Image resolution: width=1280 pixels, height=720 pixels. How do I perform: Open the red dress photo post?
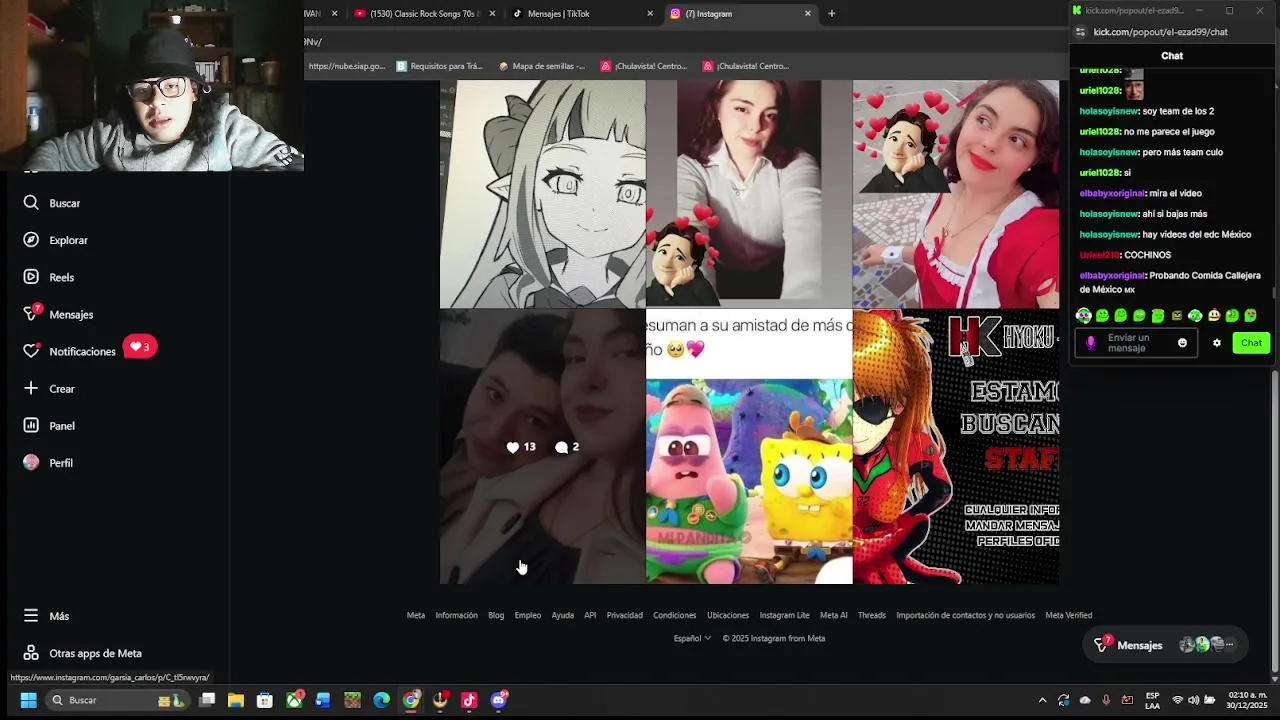(956, 194)
